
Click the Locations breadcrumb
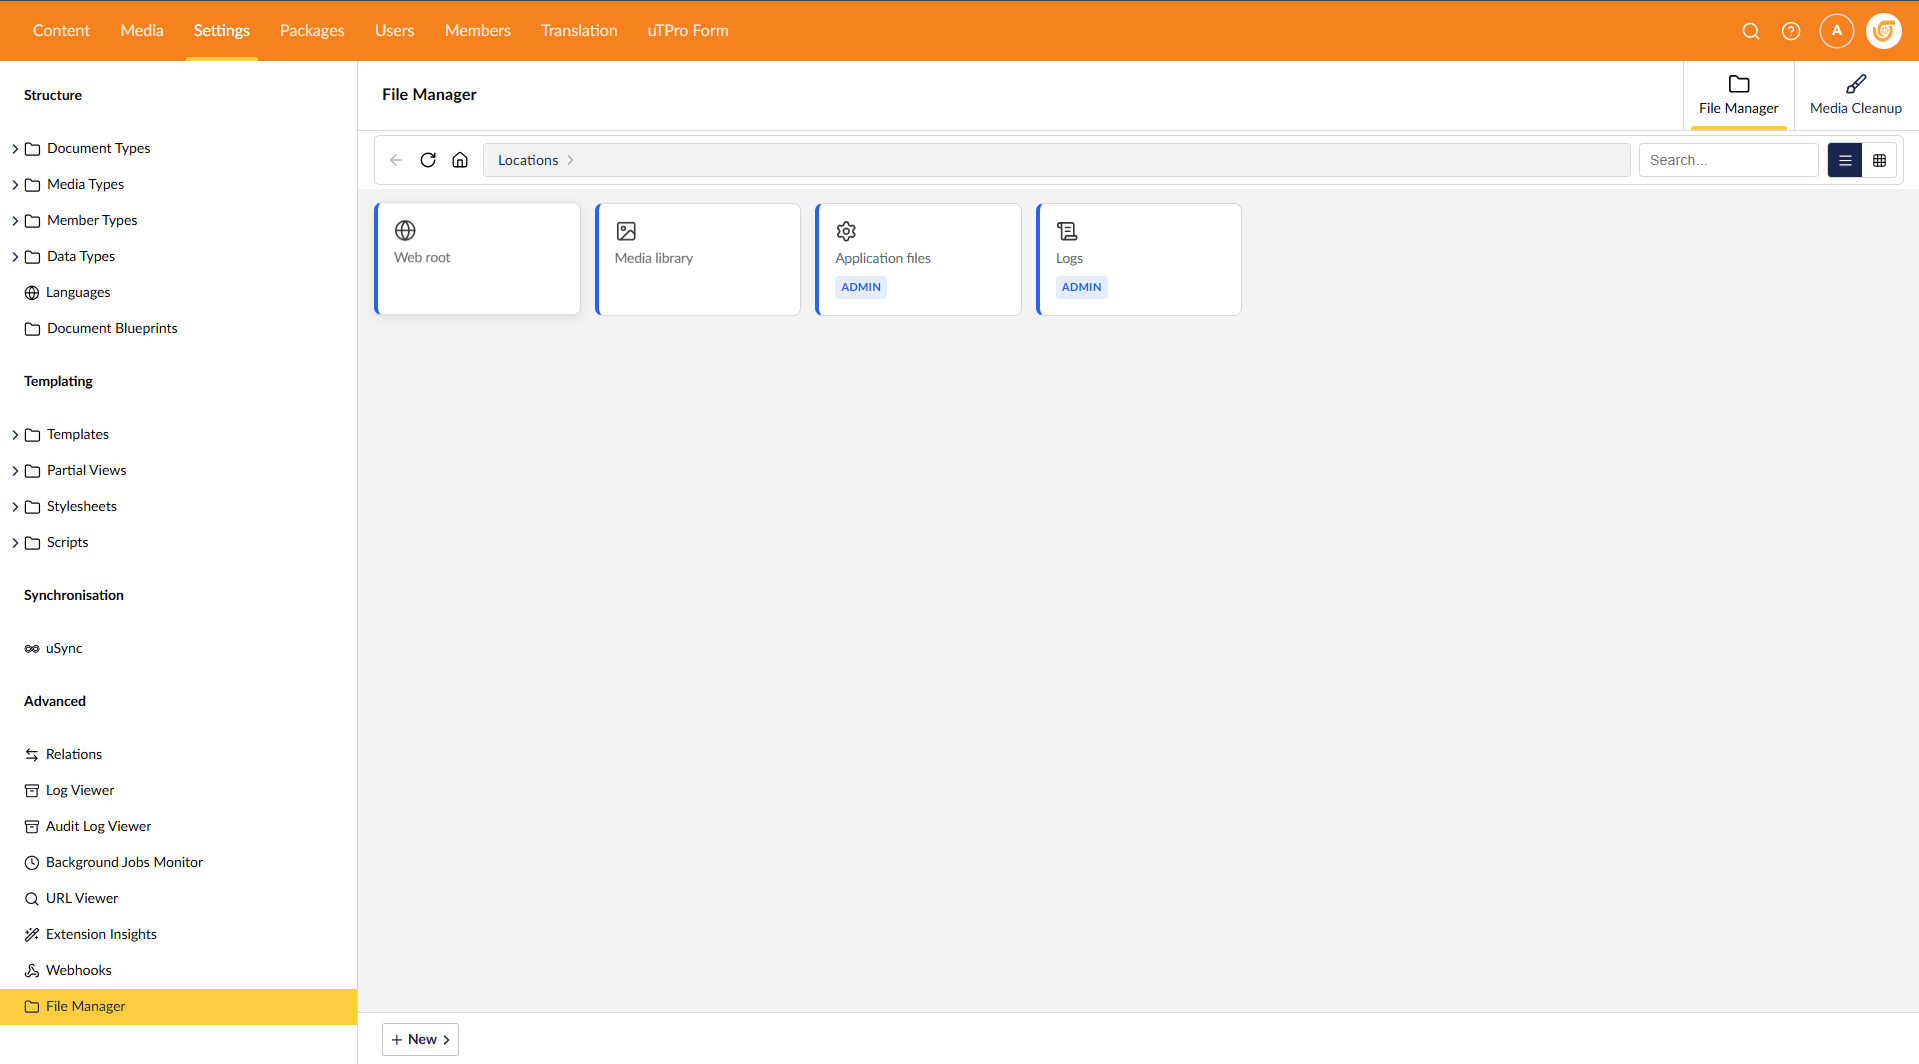click(x=528, y=160)
